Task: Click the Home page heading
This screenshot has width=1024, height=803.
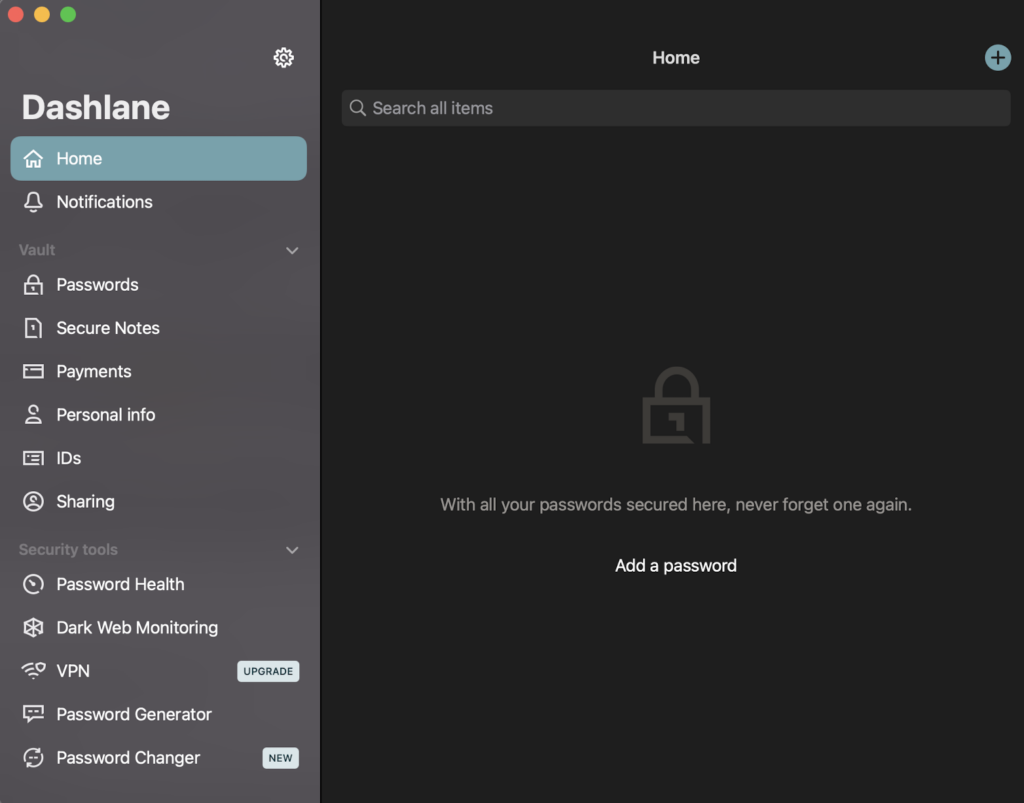Action: pyautogui.click(x=676, y=58)
